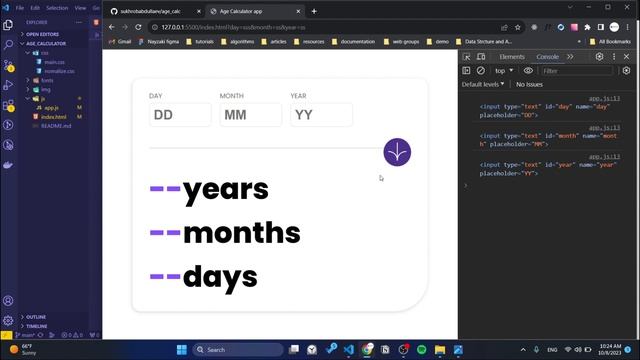Click the Spotify icon in the taskbar
This screenshot has width=640, height=360.
tap(422, 350)
